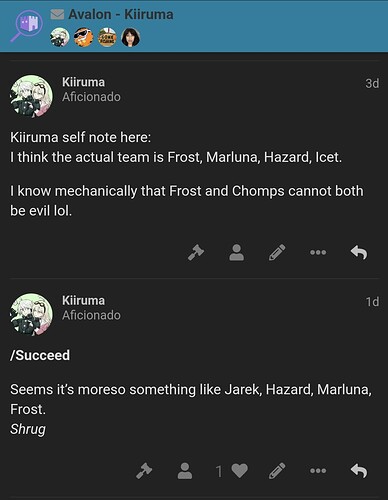Image resolution: width=388 pixels, height=500 pixels.
Task: Open Kiiruma username on first post
Action: (83, 82)
